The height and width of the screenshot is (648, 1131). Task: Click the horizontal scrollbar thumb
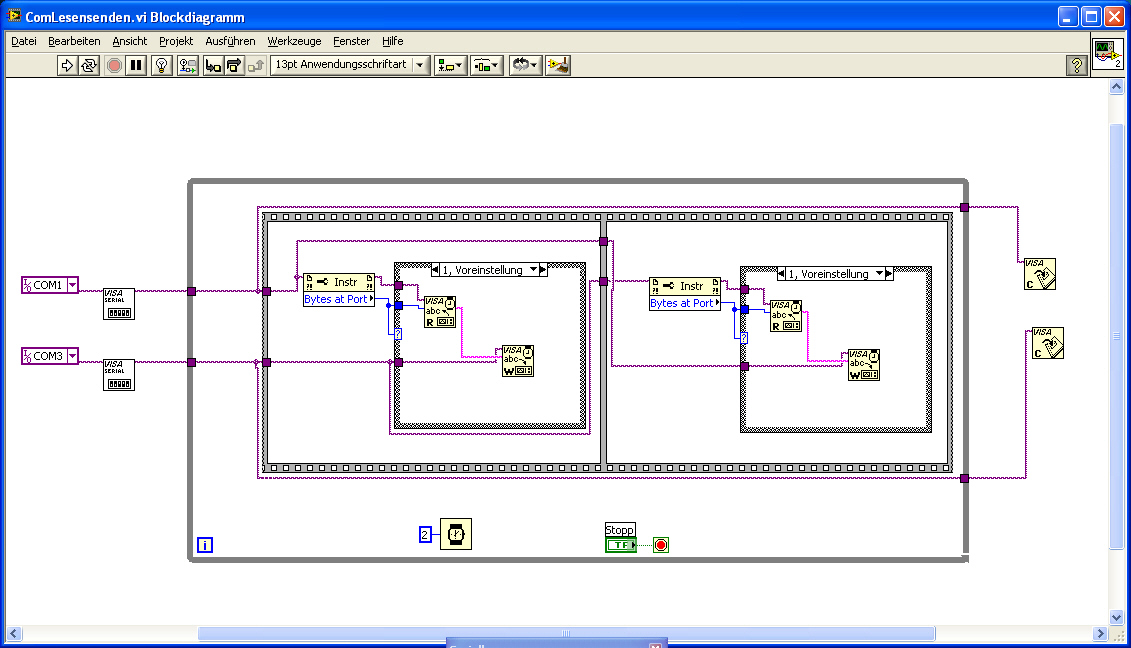pyautogui.click(x=566, y=634)
